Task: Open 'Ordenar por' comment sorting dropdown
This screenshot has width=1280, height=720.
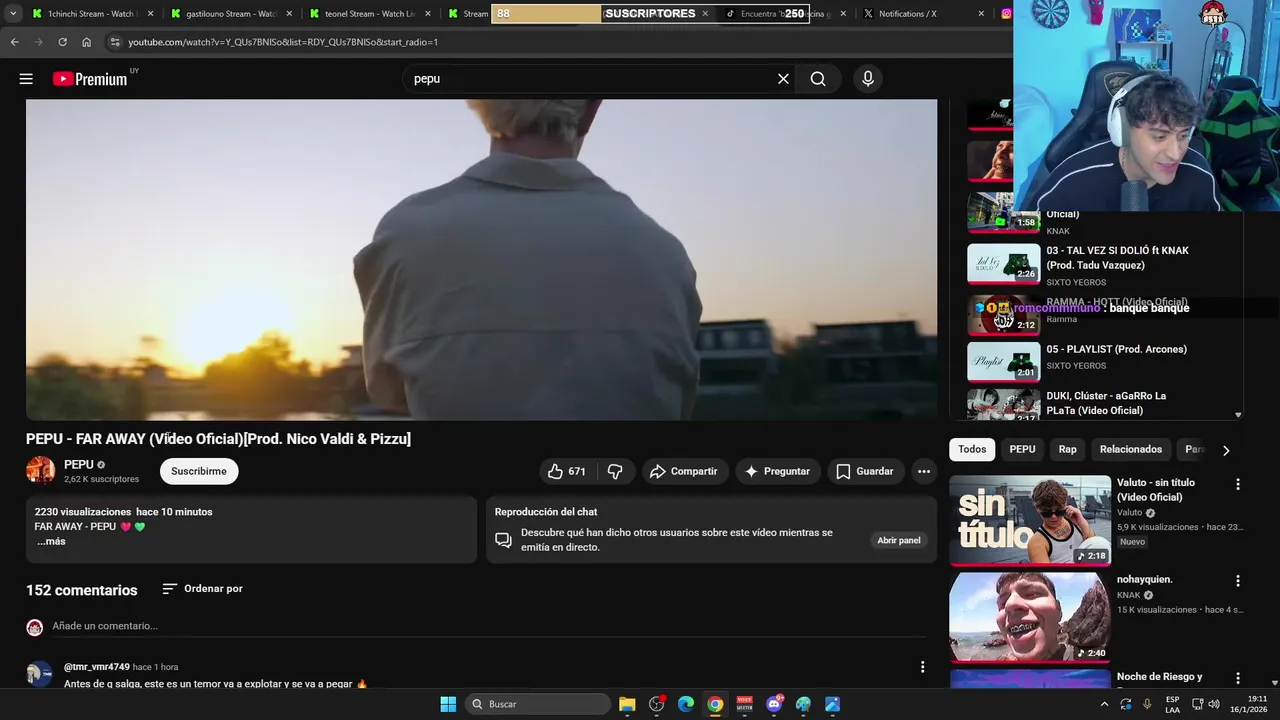Action: pos(202,589)
